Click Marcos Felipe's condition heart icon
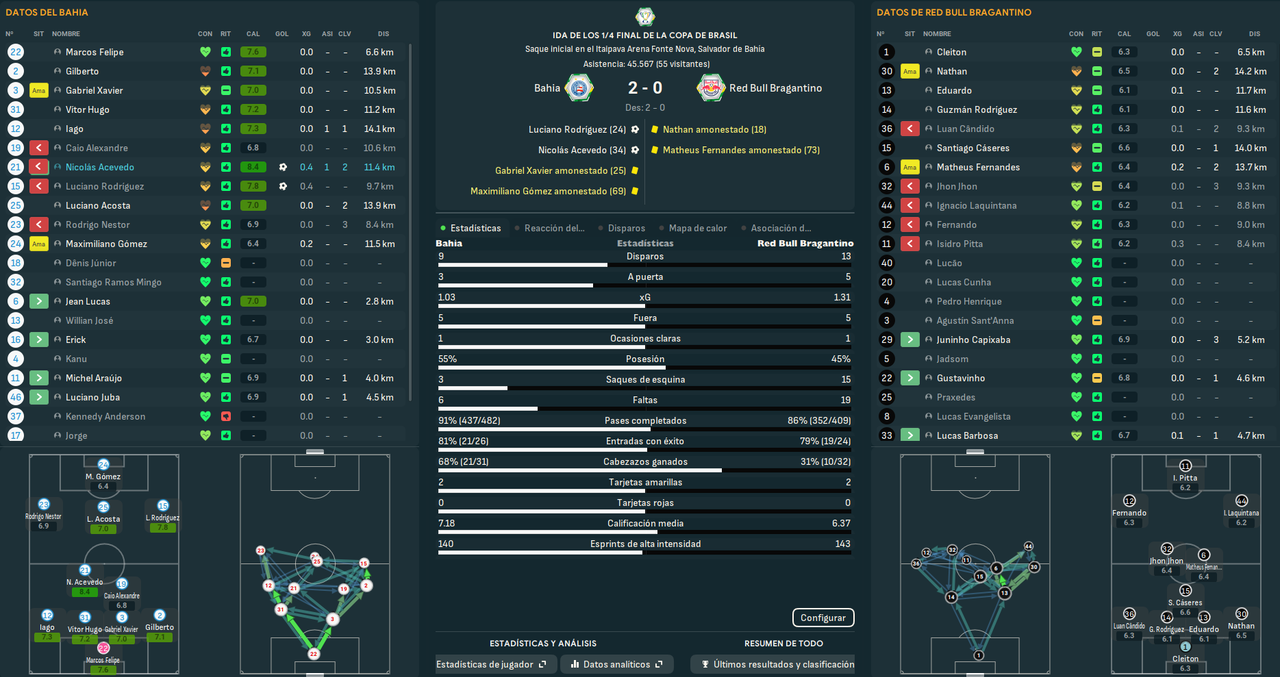The height and width of the screenshot is (677, 1280). (206, 52)
